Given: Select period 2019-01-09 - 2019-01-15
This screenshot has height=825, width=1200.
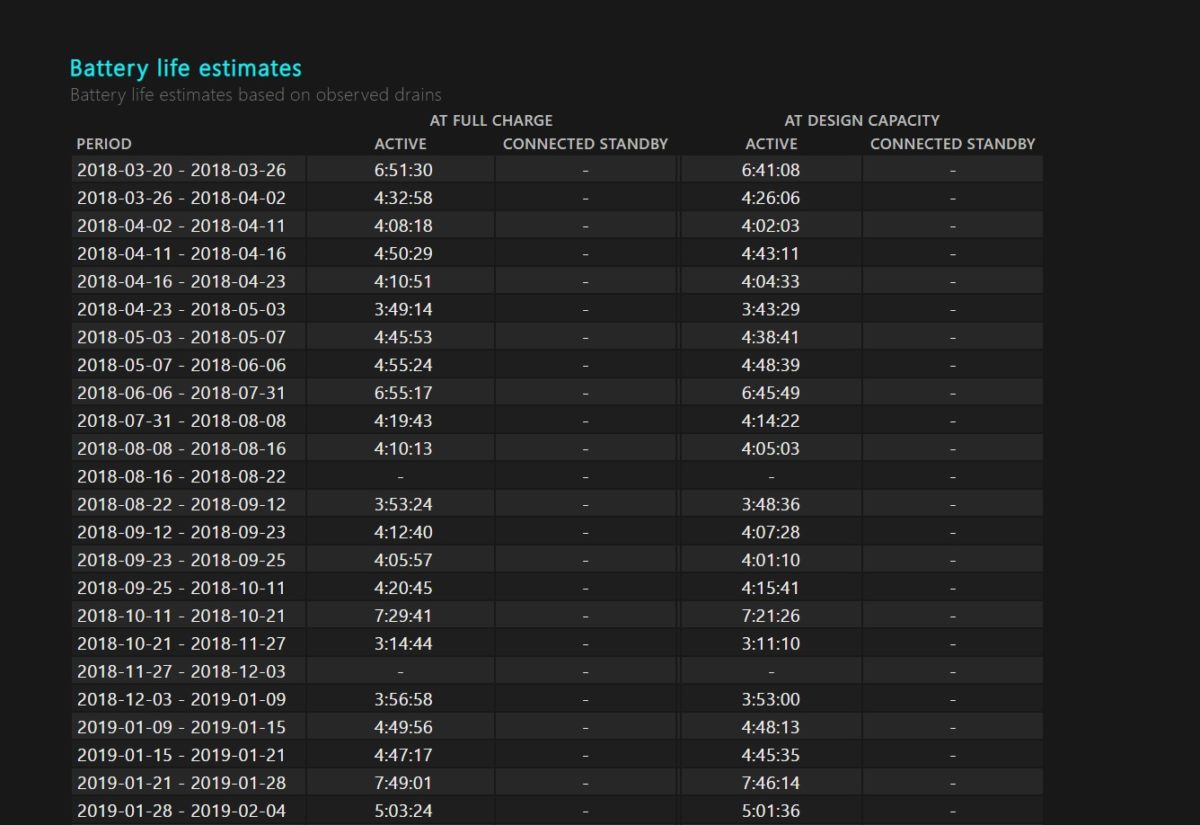Looking at the screenshot, I should coord(181,728).
